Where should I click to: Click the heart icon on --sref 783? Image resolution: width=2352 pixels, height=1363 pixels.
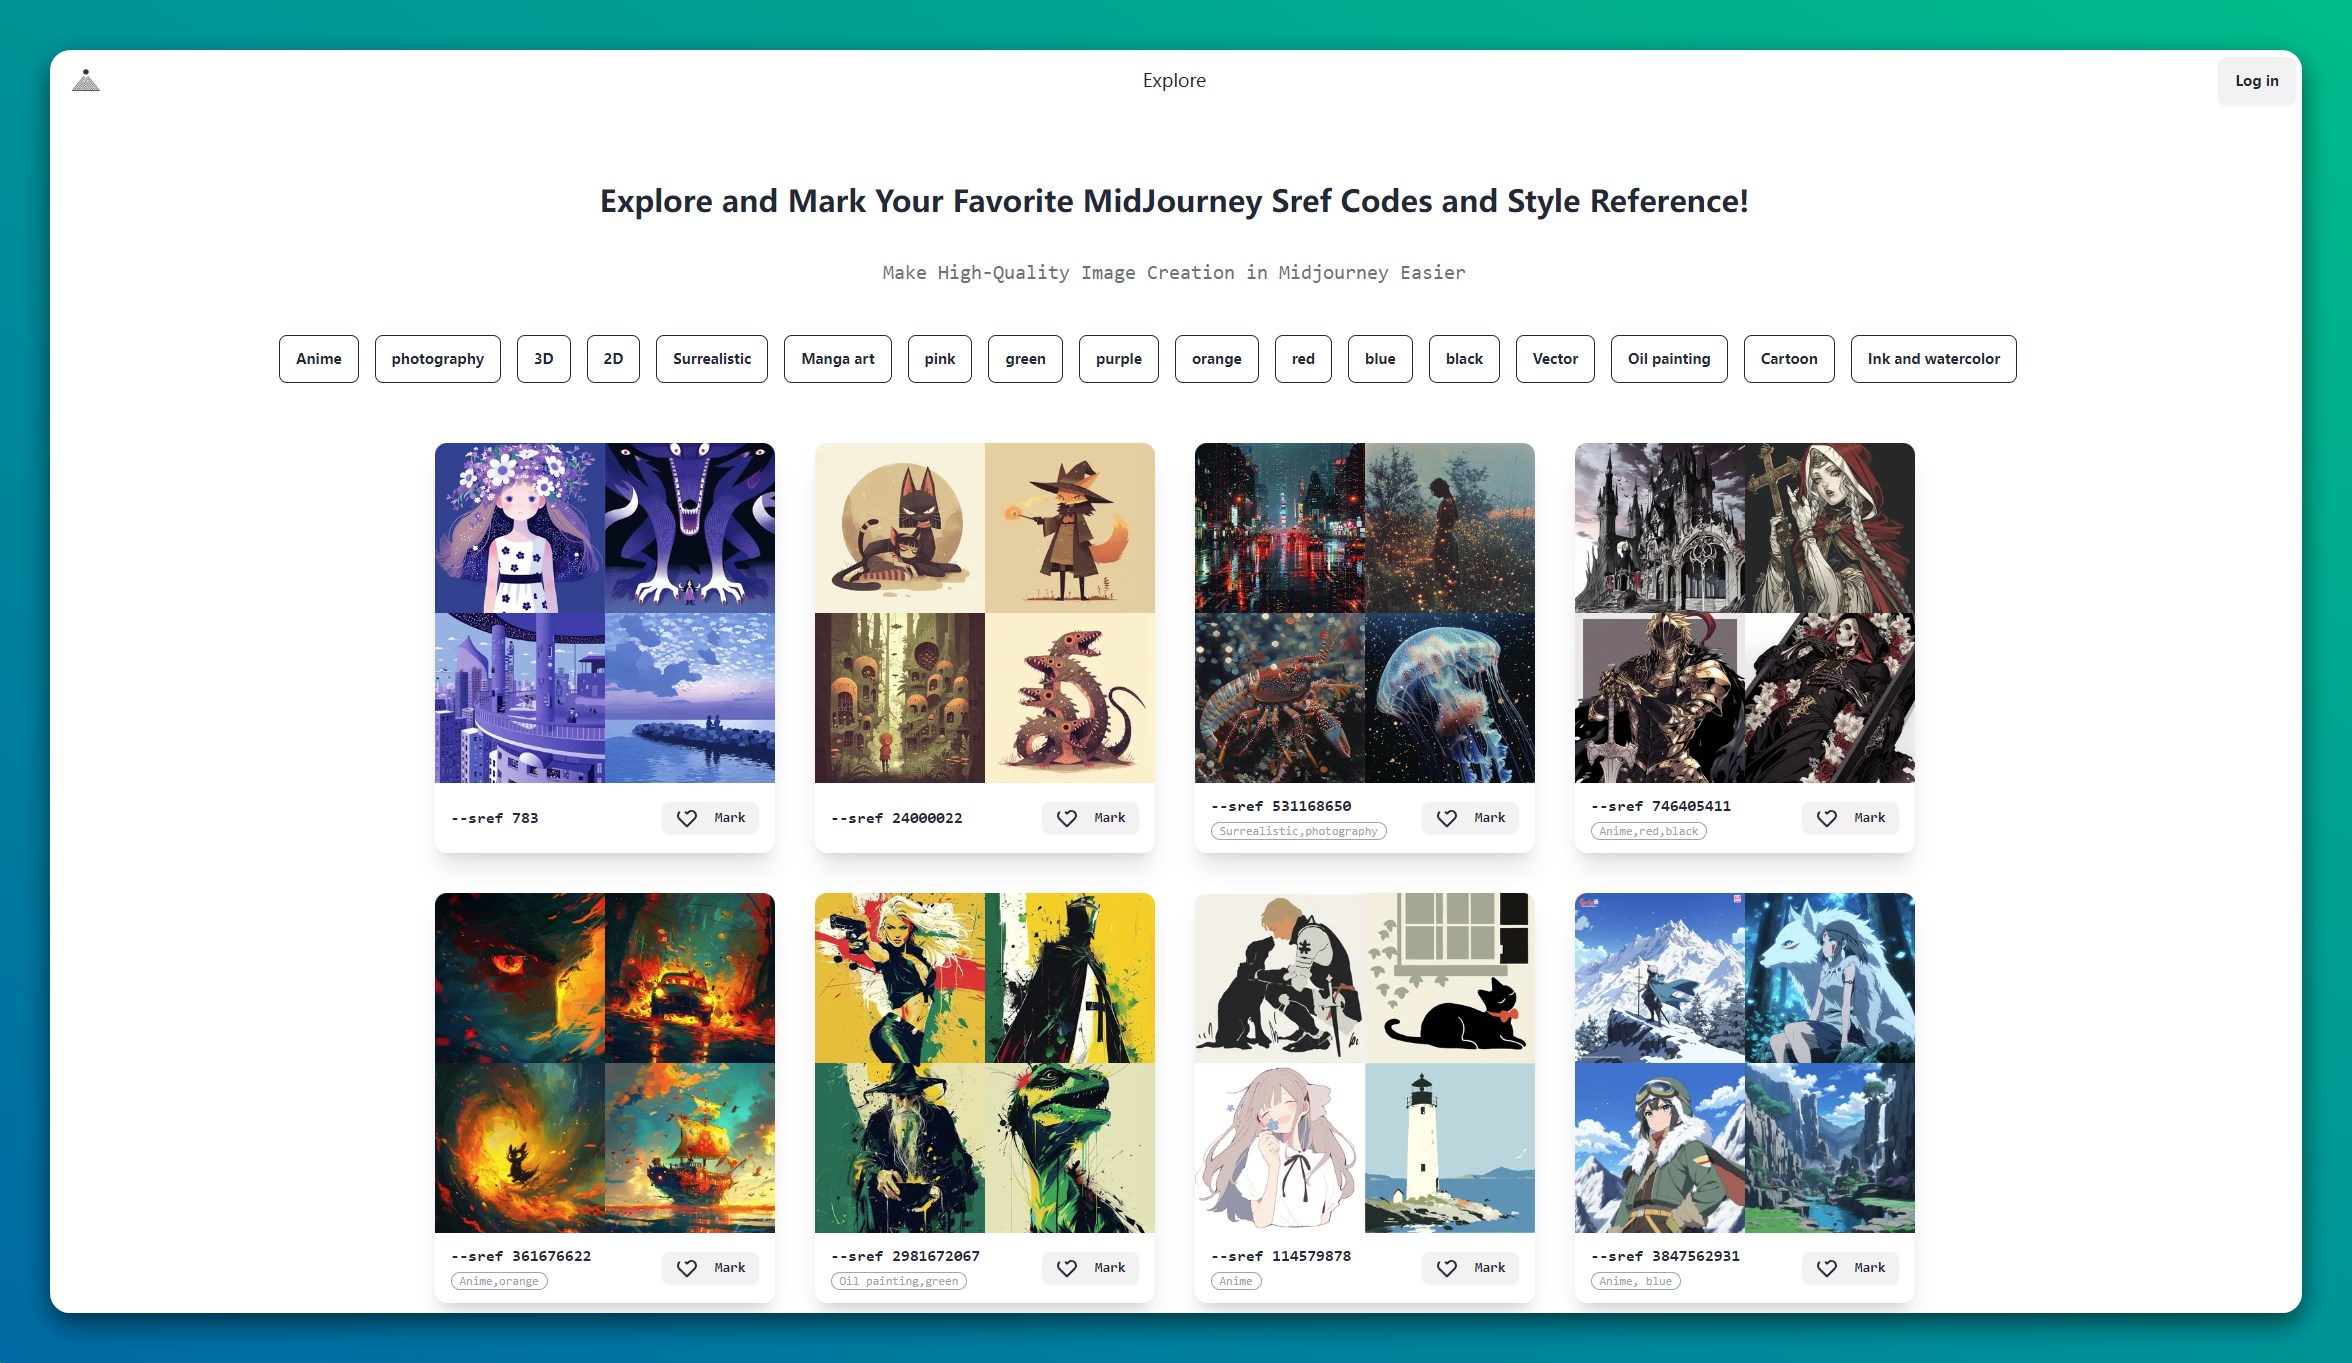click(x=686, y=818)
